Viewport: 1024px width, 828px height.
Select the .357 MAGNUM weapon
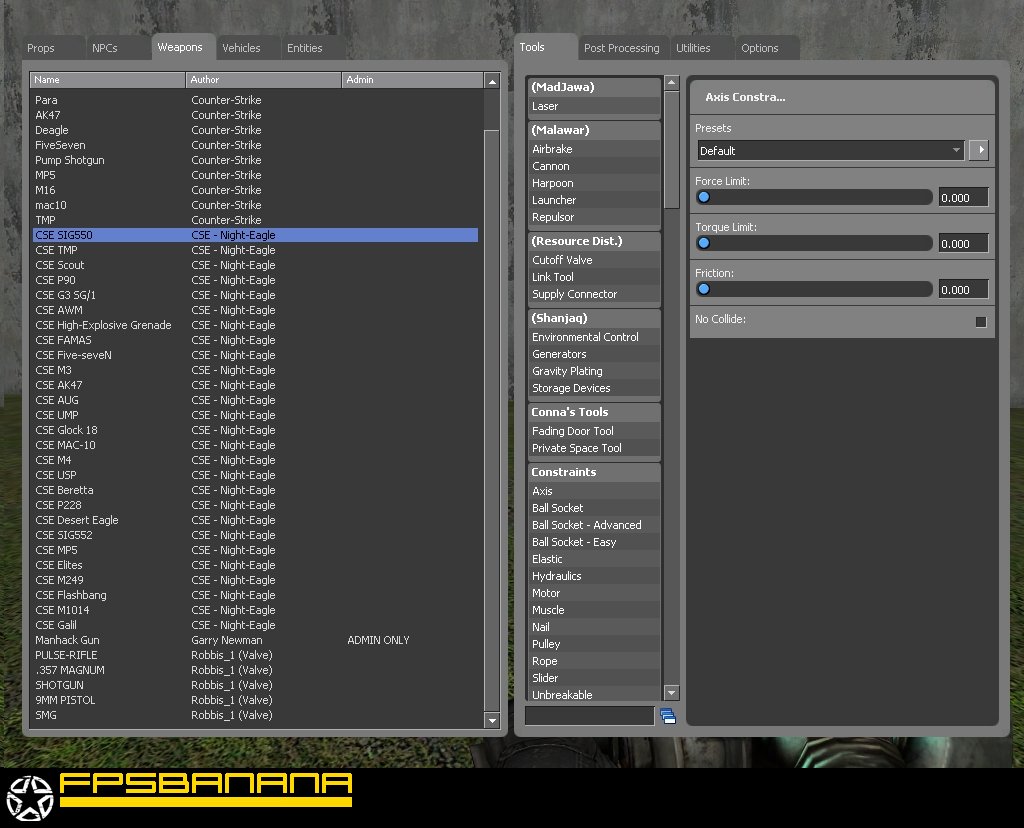pos(255,670)
